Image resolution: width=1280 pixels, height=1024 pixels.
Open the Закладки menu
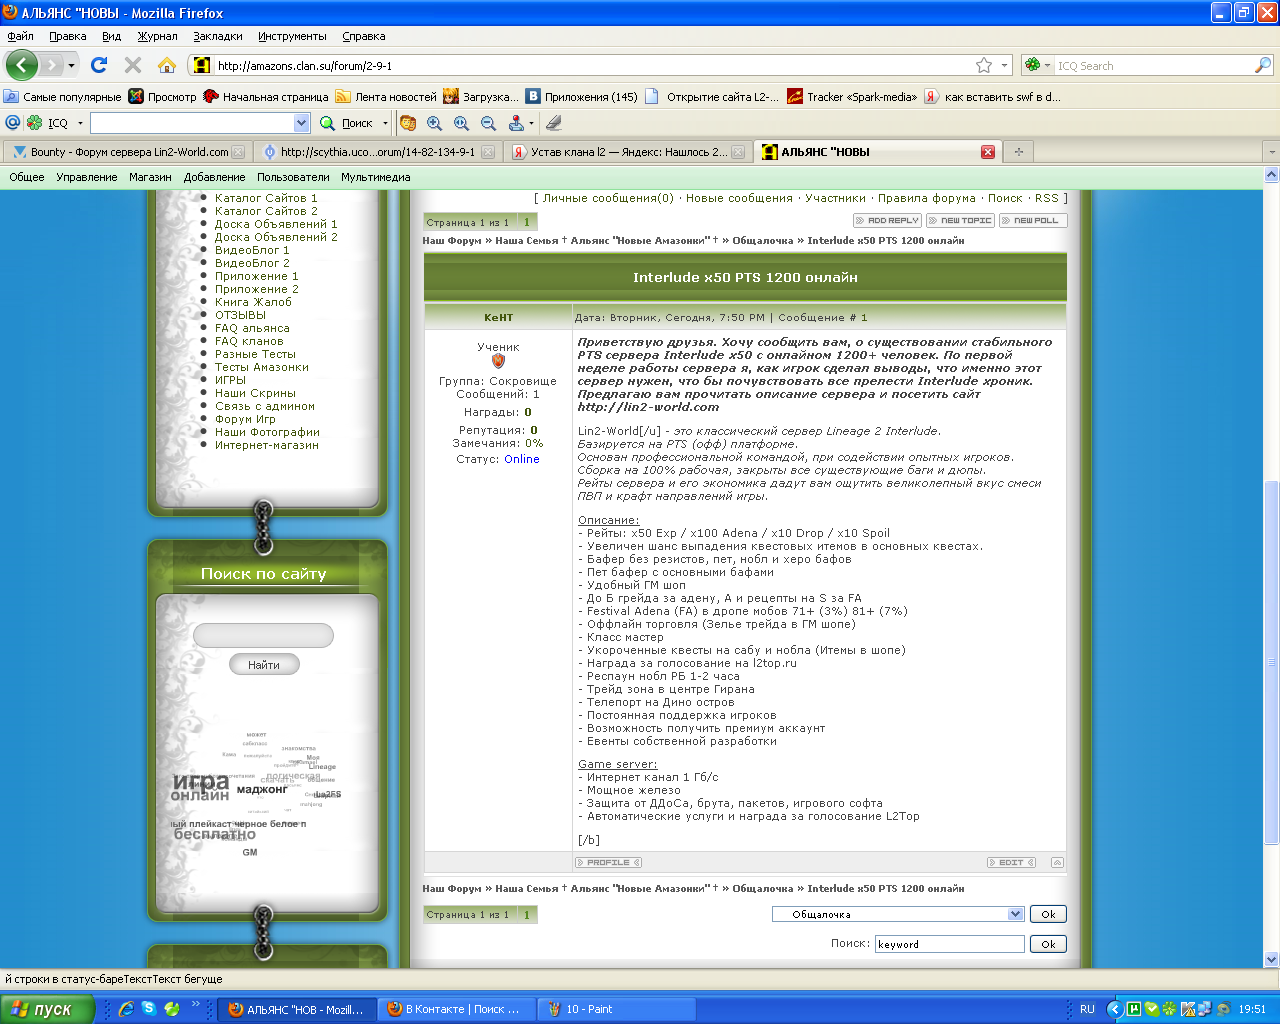(x=218, y=36)
